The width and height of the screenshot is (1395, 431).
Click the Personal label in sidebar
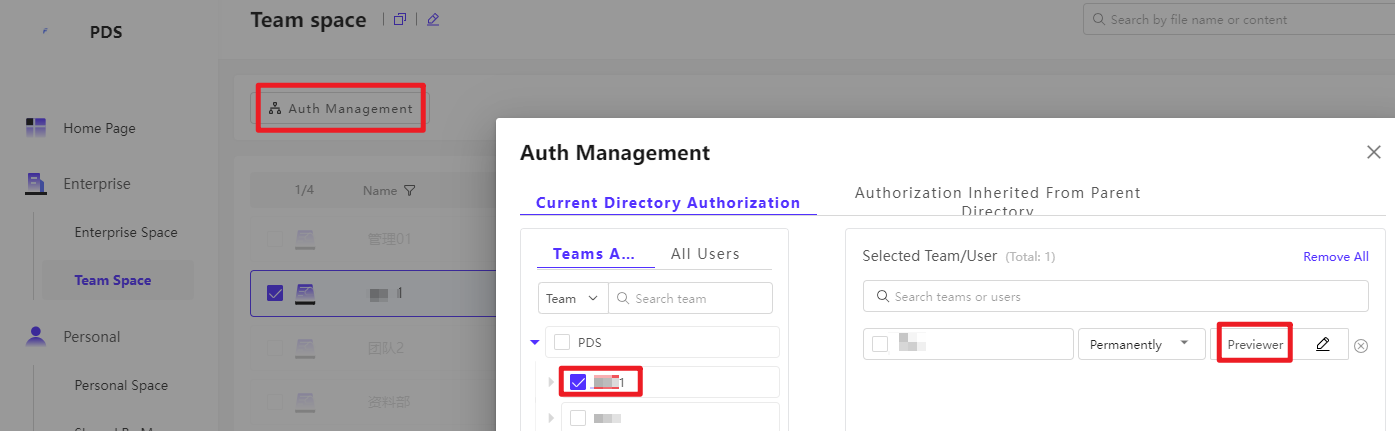point(92,337)
